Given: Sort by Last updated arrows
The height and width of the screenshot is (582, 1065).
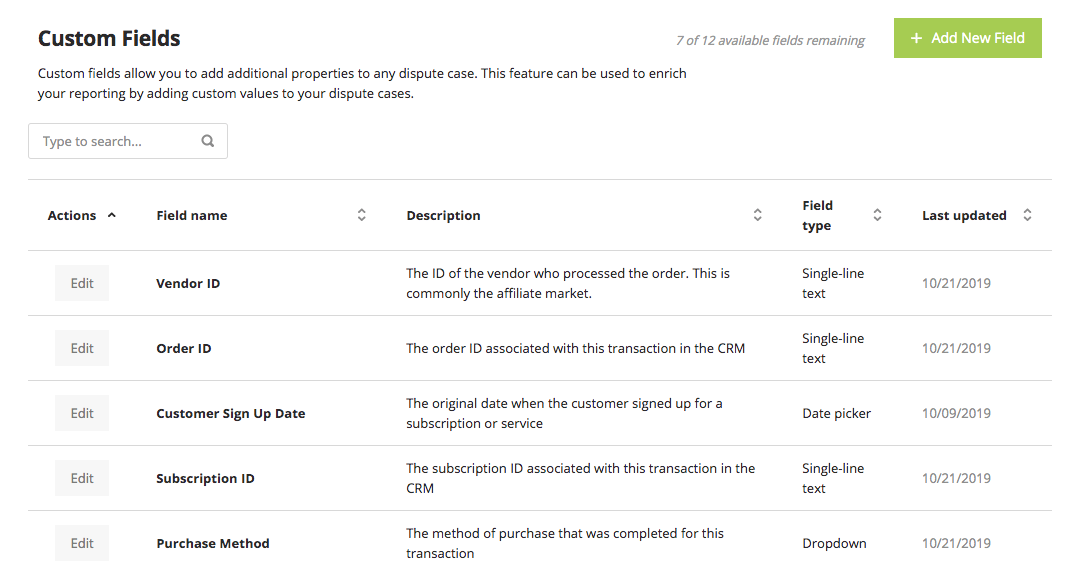Looking at the screenshot, I should pyautogui.click(x=1027, y=215).
